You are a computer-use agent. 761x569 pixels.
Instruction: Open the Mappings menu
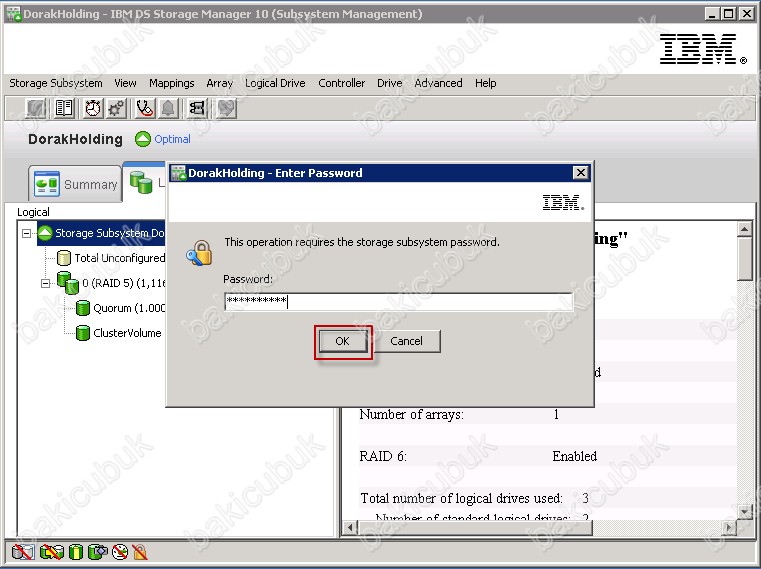click(x=171, y=83)
